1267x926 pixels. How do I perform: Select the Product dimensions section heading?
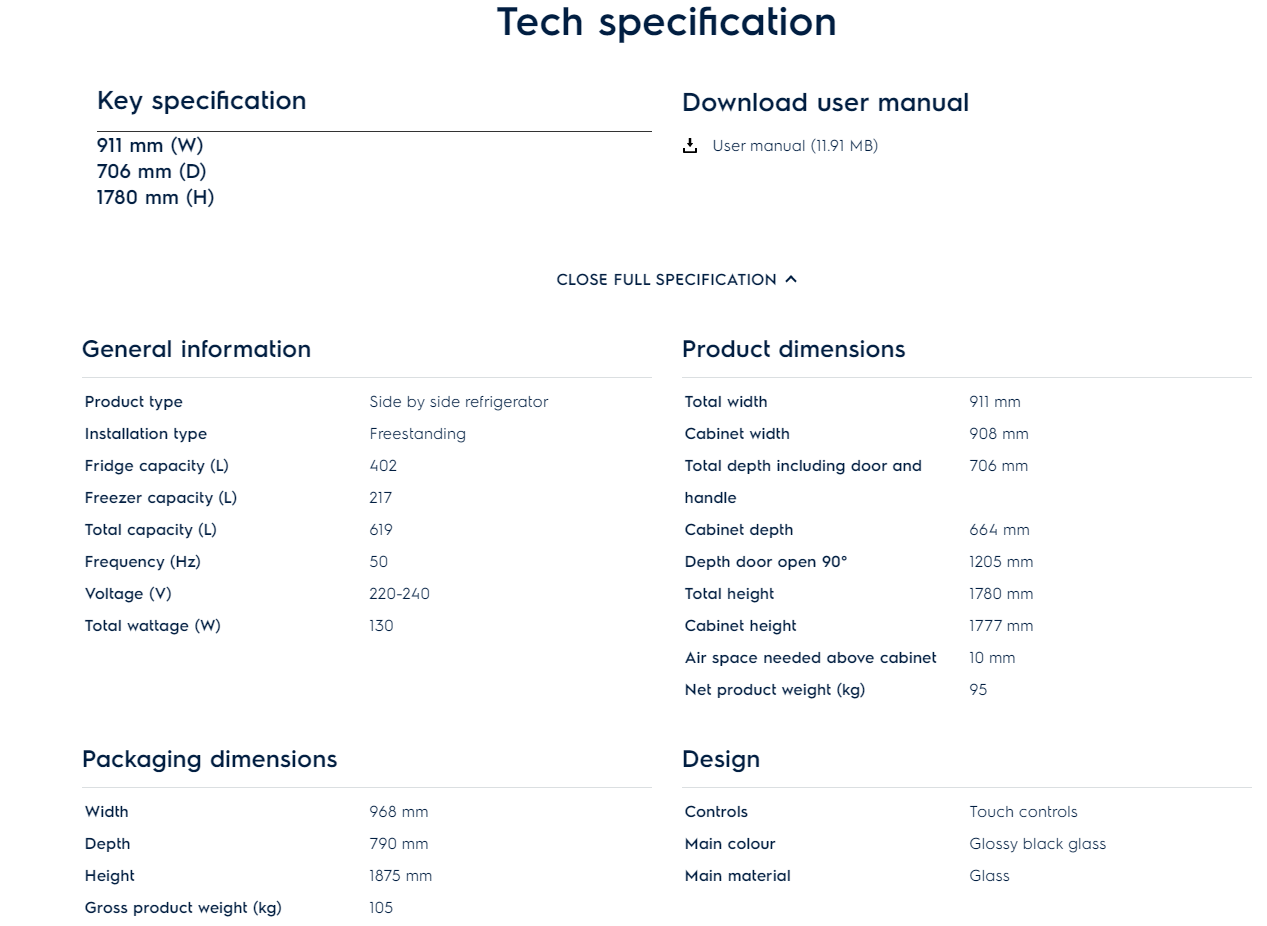click(793, 349)
